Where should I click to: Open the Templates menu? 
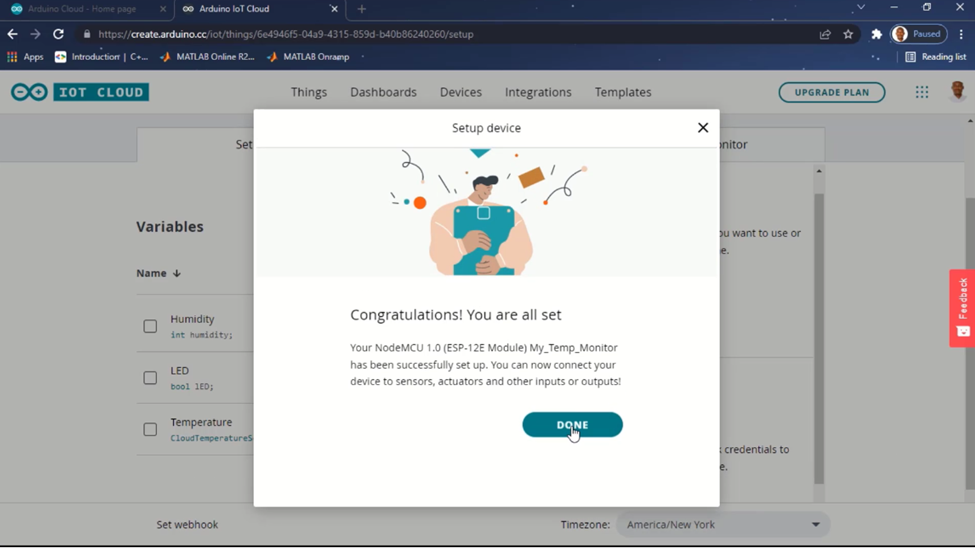[x=623, y=92]
